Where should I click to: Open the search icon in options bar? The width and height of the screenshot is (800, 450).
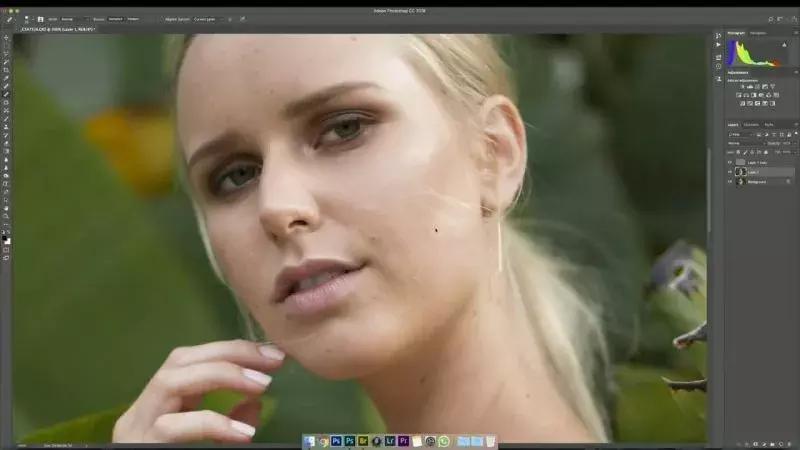771,19
